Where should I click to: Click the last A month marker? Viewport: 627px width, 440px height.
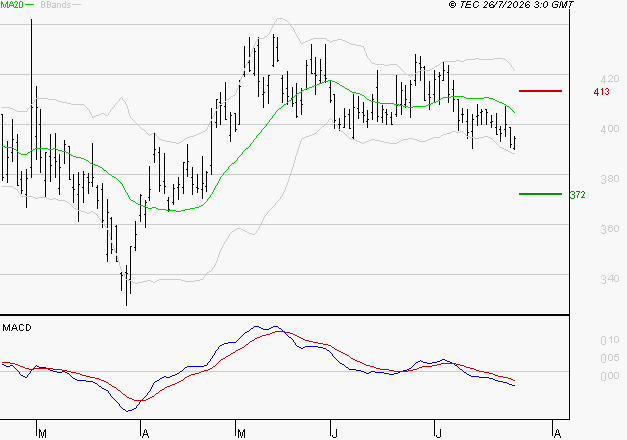[x=557, y=434]
